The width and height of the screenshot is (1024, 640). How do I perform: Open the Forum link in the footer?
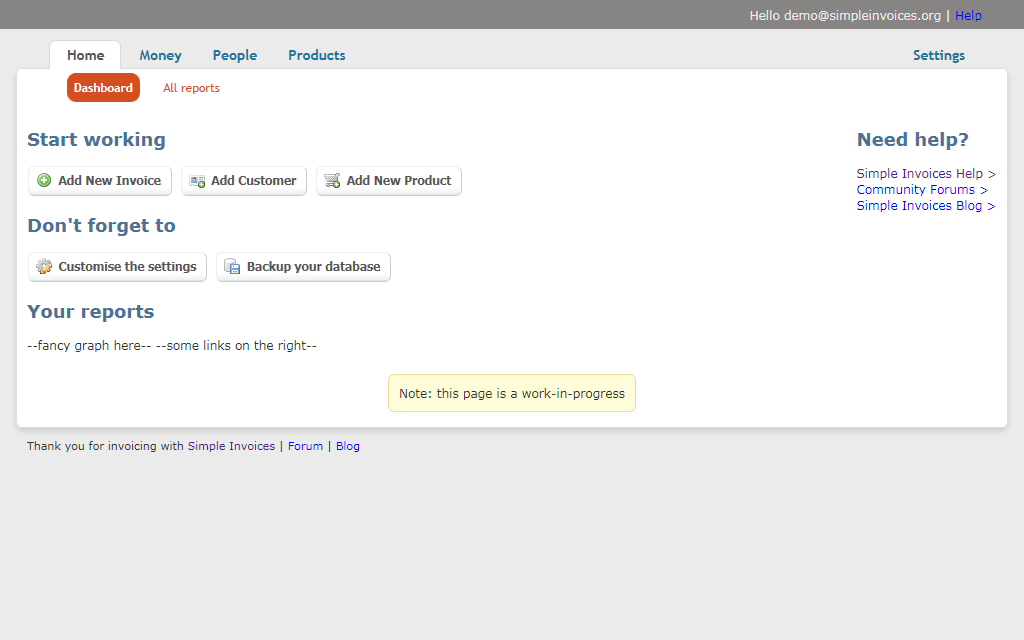305,447
